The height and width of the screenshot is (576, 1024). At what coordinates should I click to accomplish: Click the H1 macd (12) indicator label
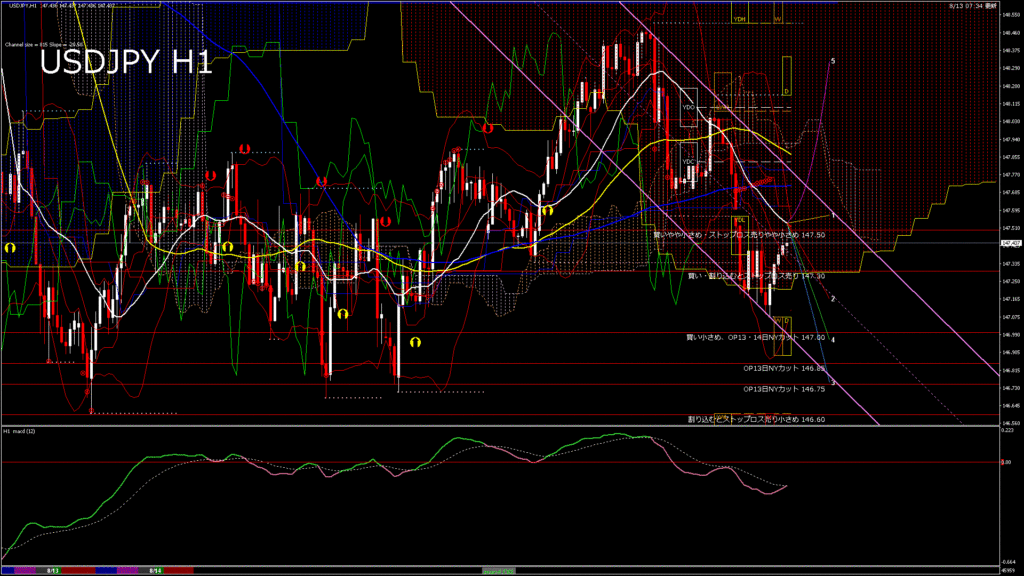tap(20, 431)
